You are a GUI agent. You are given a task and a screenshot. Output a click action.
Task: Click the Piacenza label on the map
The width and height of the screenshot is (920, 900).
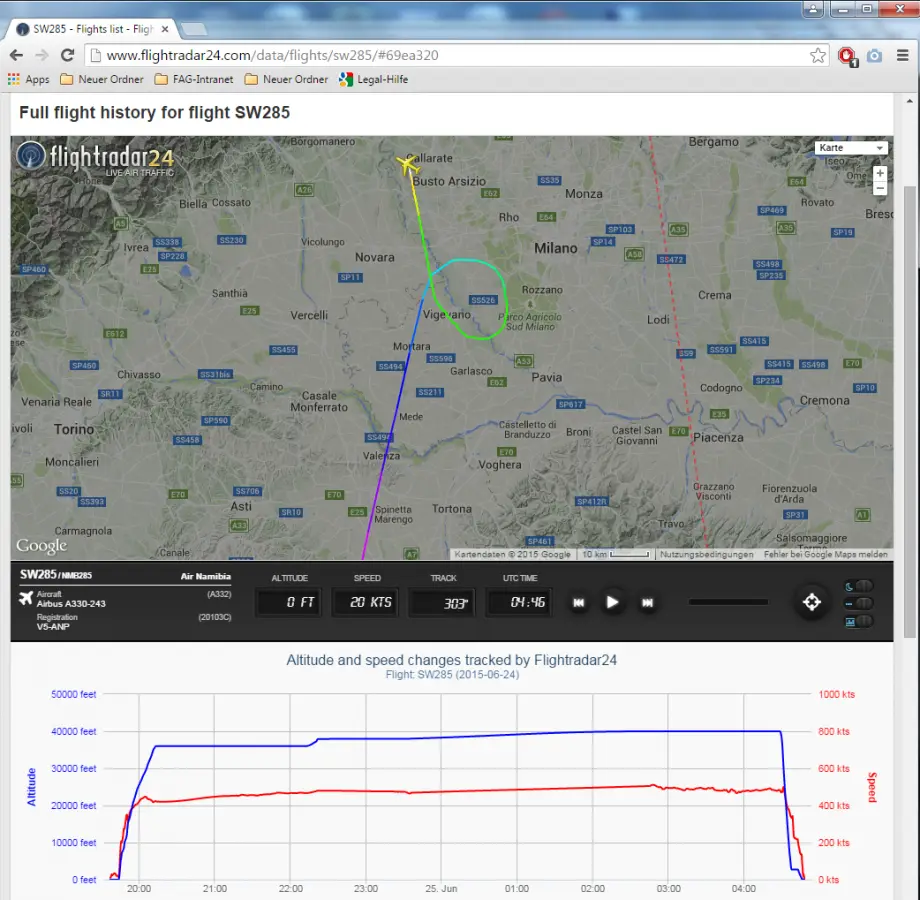pos(718,438)
